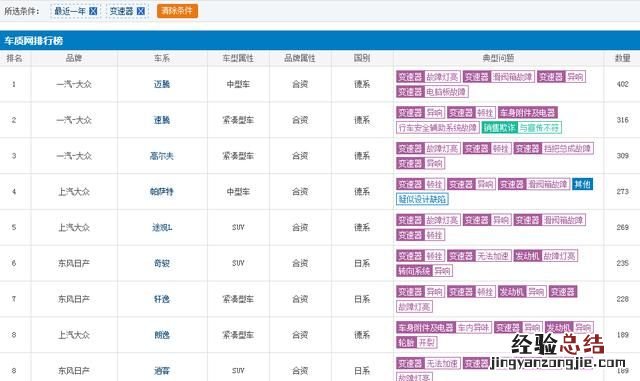Viewport: 640px width, 381px height.
Task: Click count 316 in 速腾 row
Action: (x=622, y=120)
